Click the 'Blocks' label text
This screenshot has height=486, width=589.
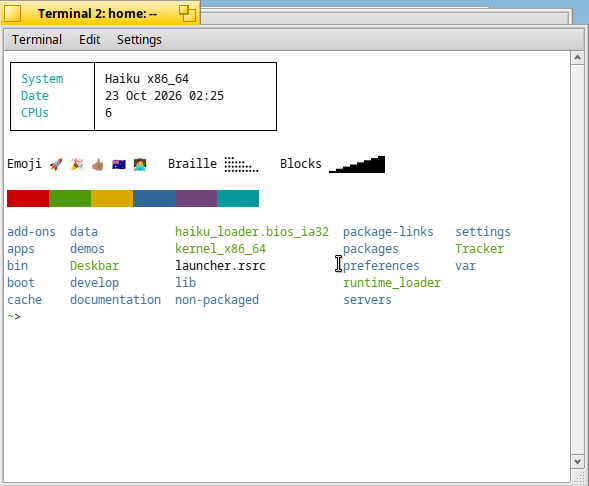(301, 164)
